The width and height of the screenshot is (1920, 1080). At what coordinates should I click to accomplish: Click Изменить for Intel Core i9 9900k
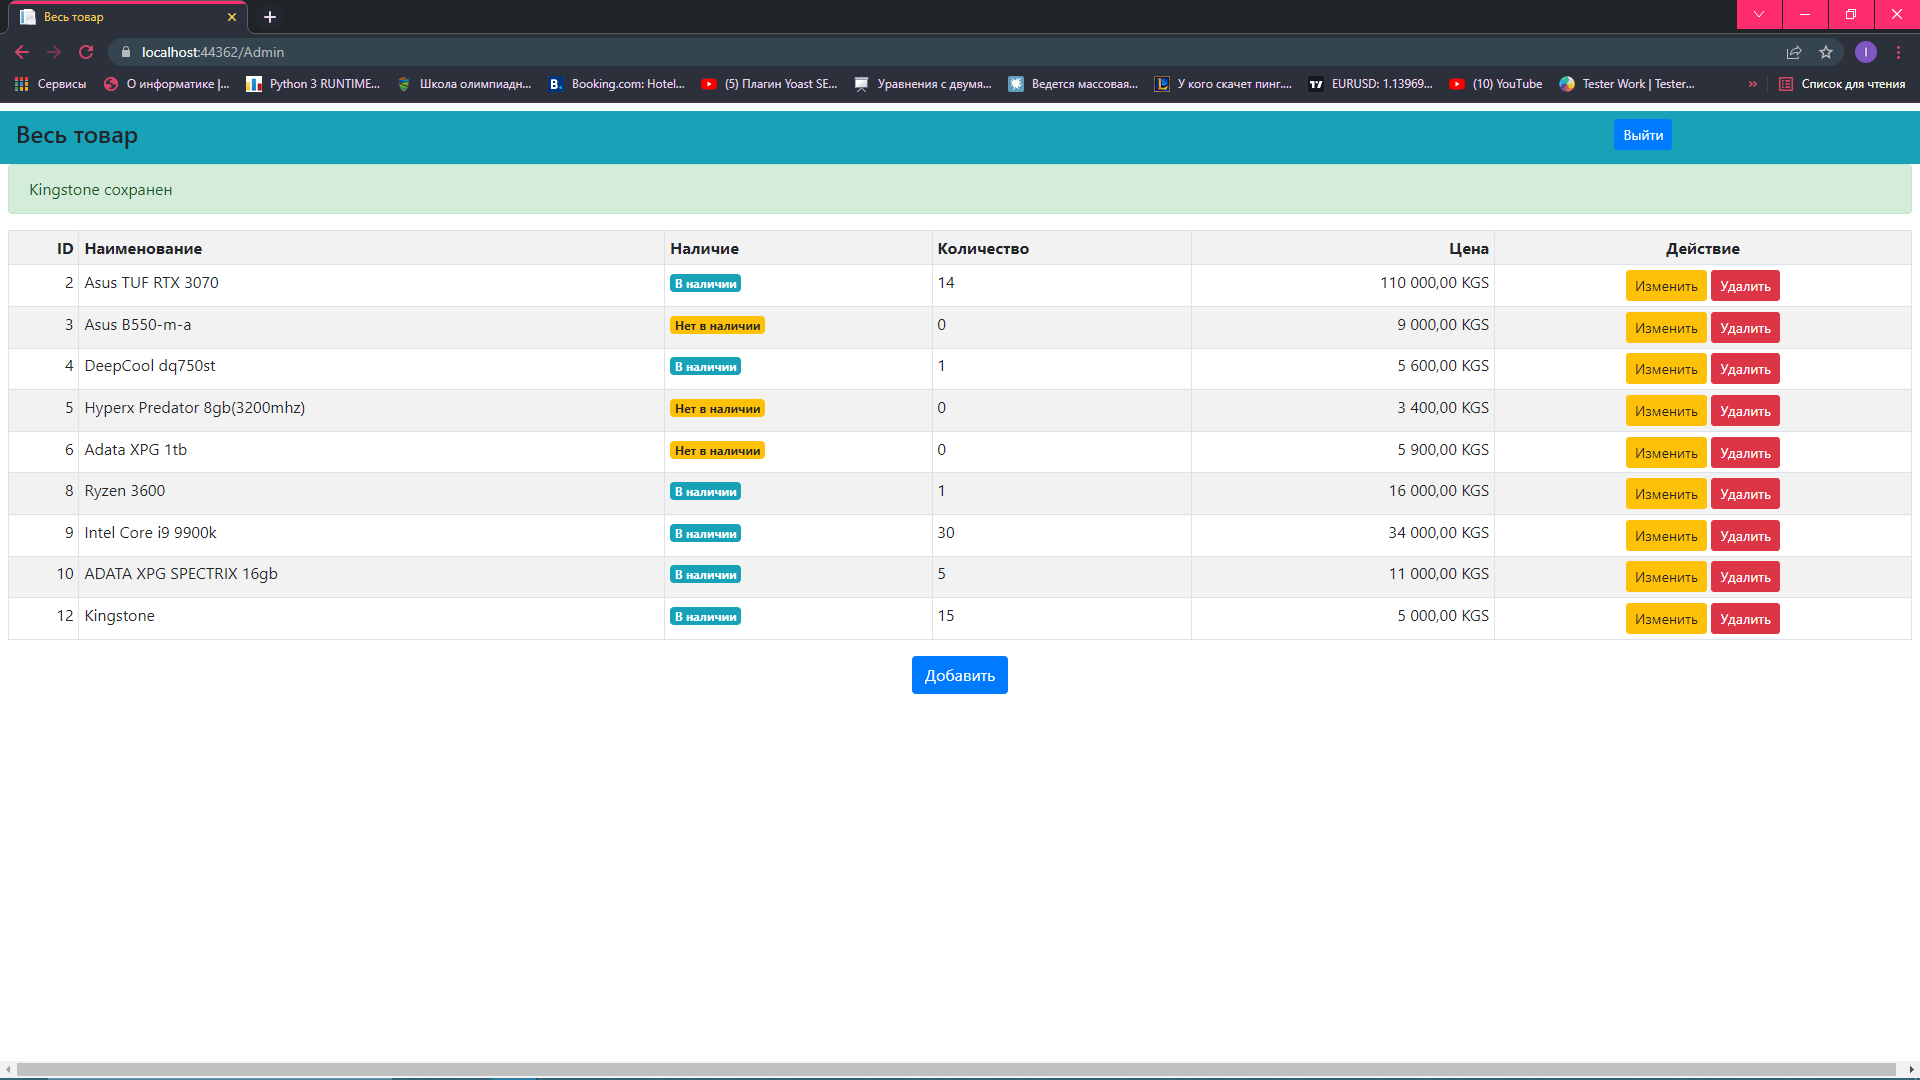click(x=1666, y=536)
